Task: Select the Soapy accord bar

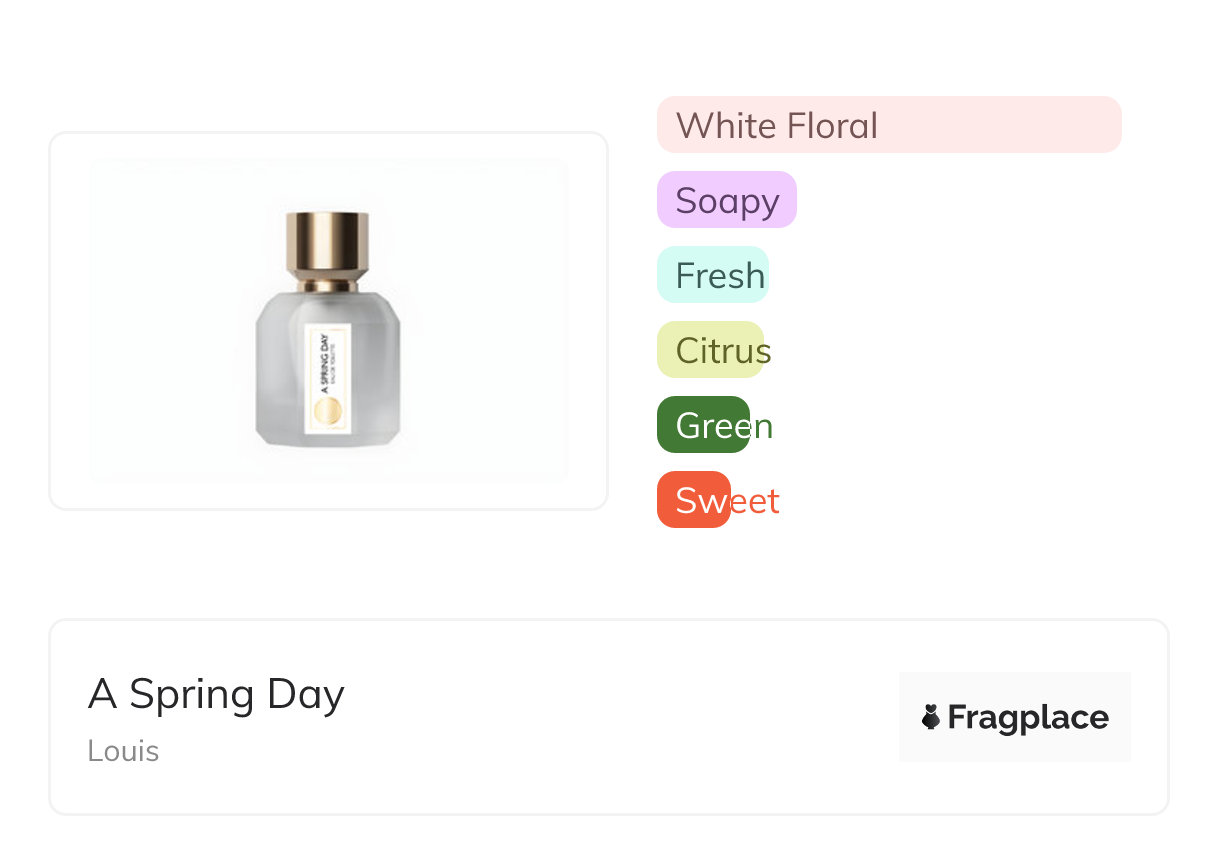Action: 726,200
